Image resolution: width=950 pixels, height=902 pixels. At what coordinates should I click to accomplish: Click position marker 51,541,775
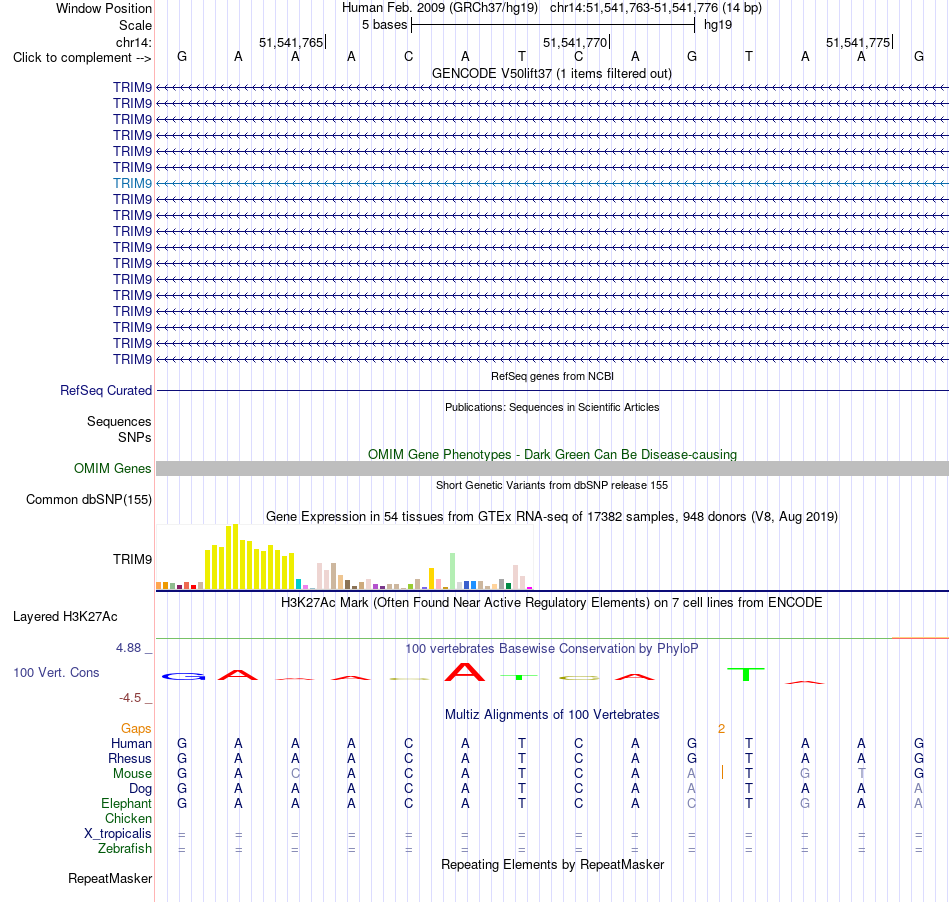tap(859, 42)
